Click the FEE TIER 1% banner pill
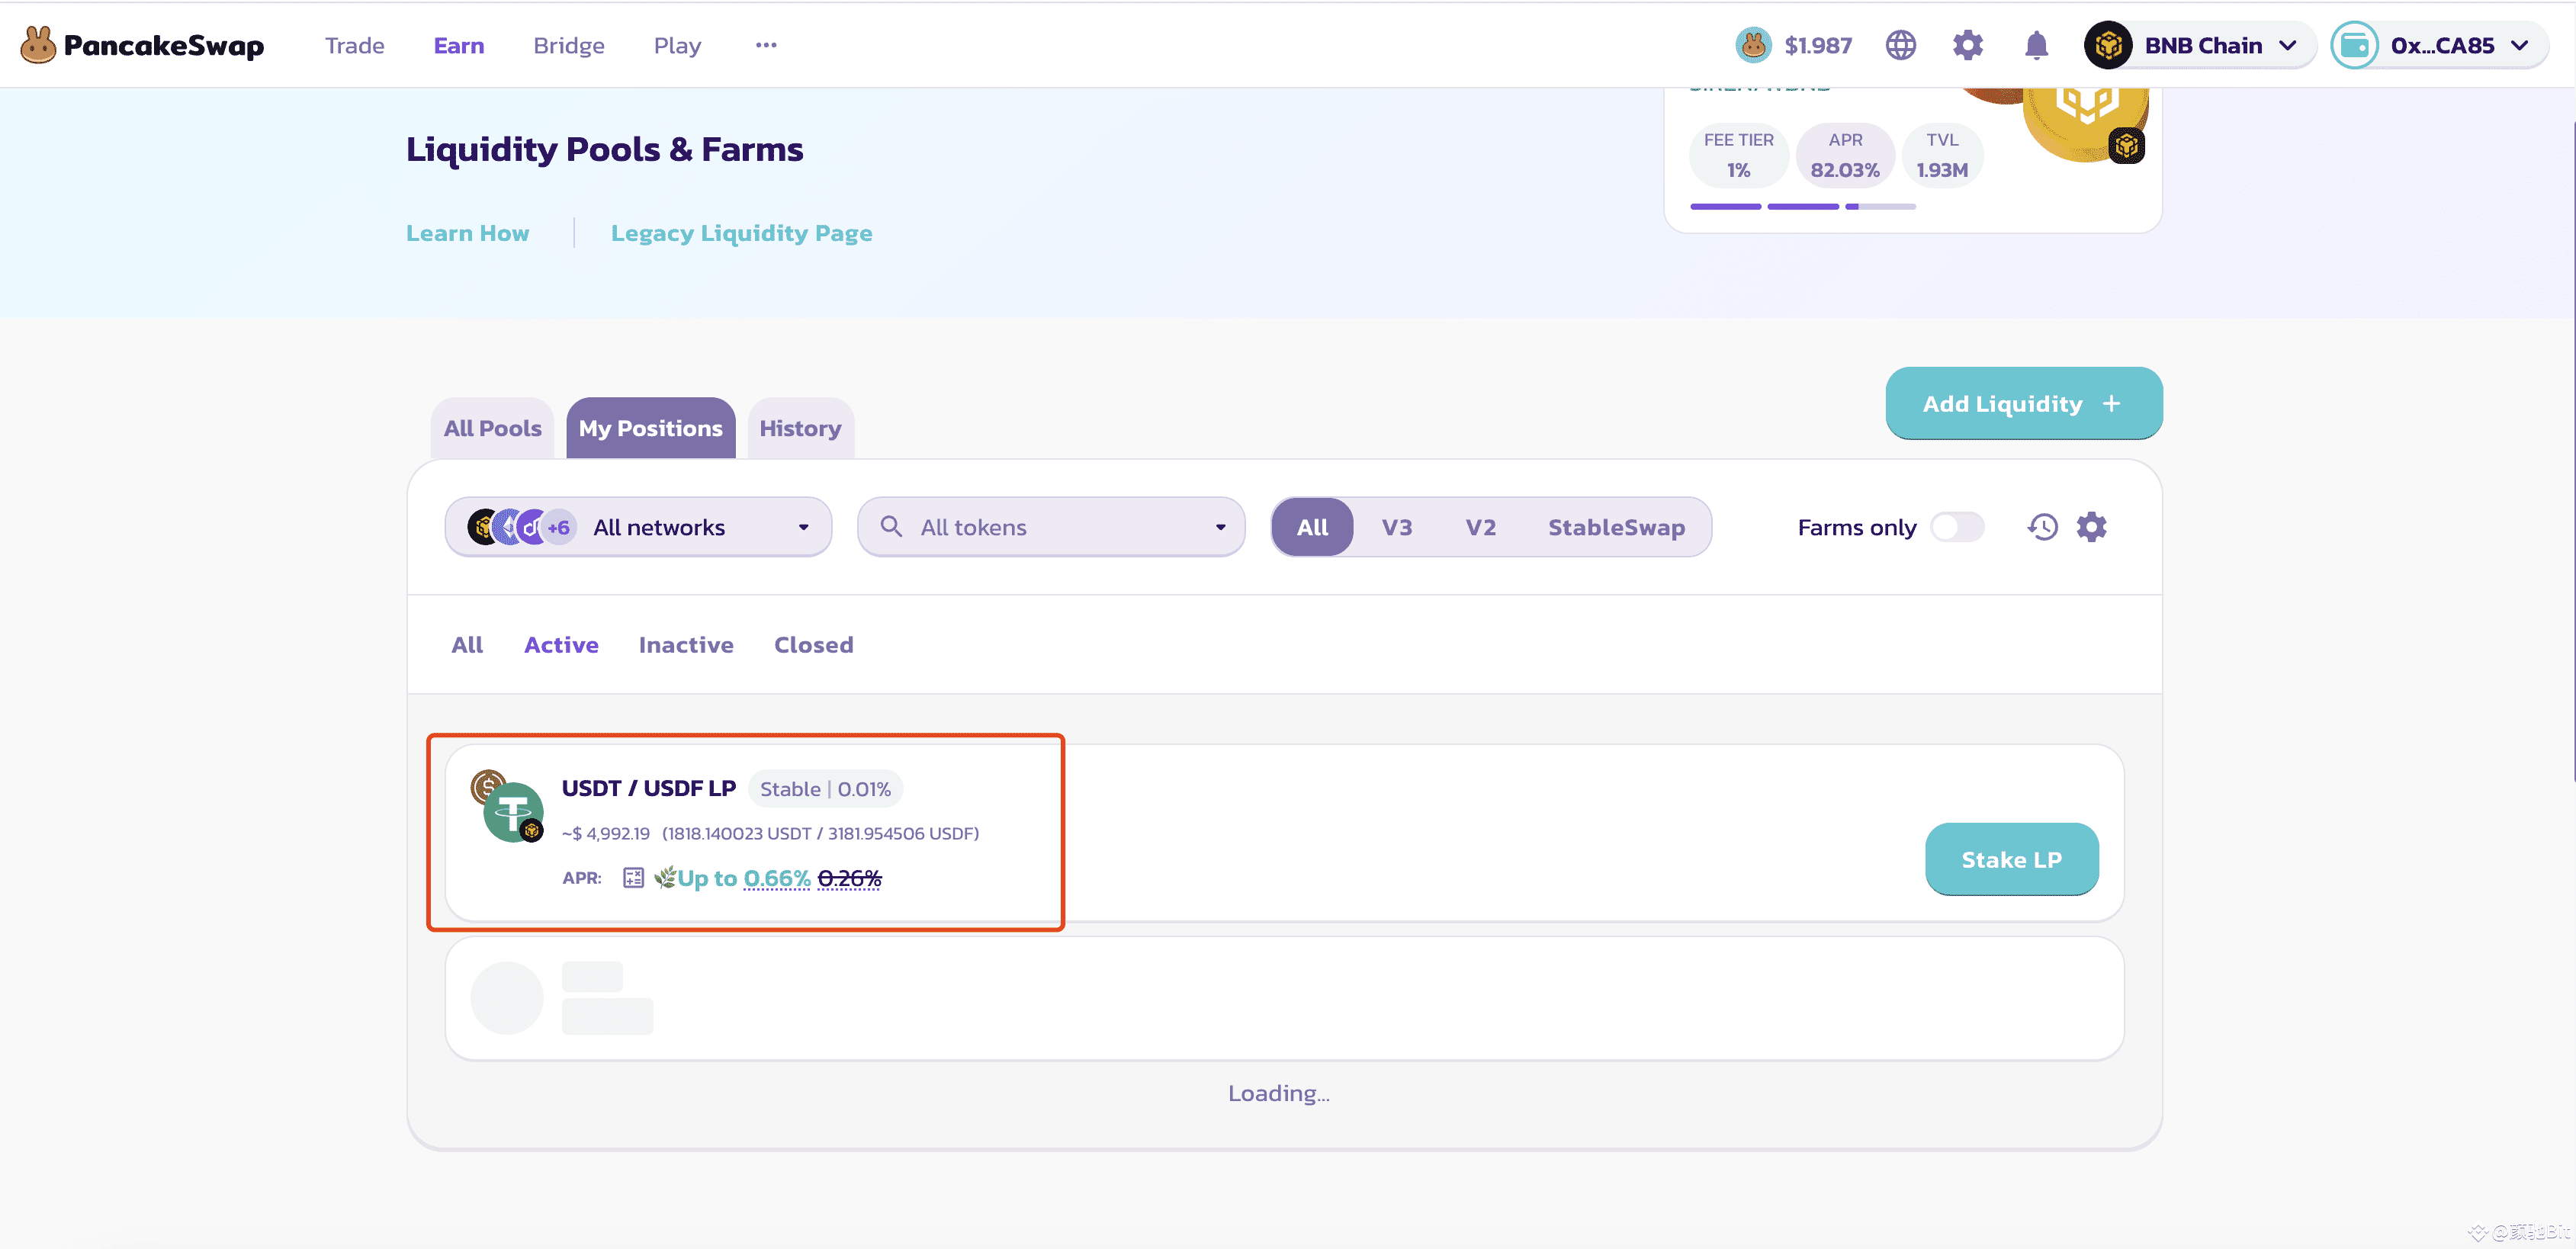 point(1738,155)
